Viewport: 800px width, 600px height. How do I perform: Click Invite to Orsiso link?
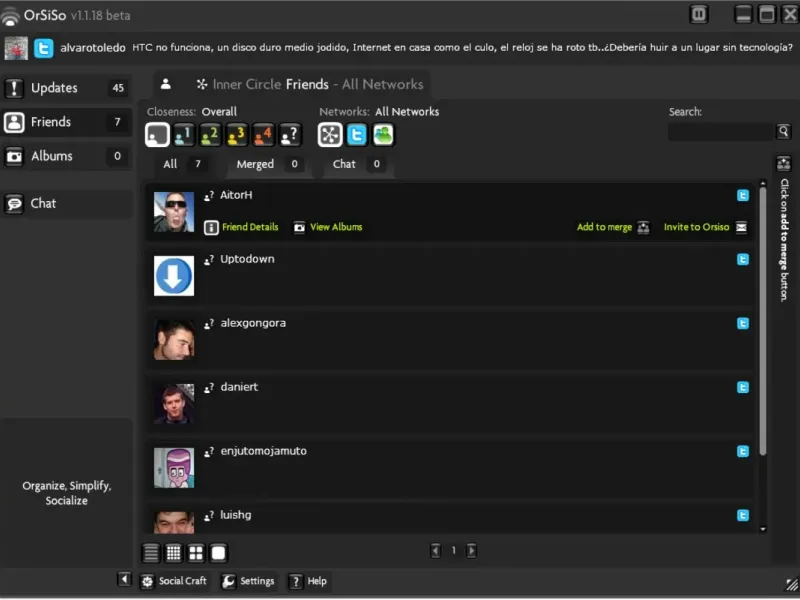tap(696, 227)
